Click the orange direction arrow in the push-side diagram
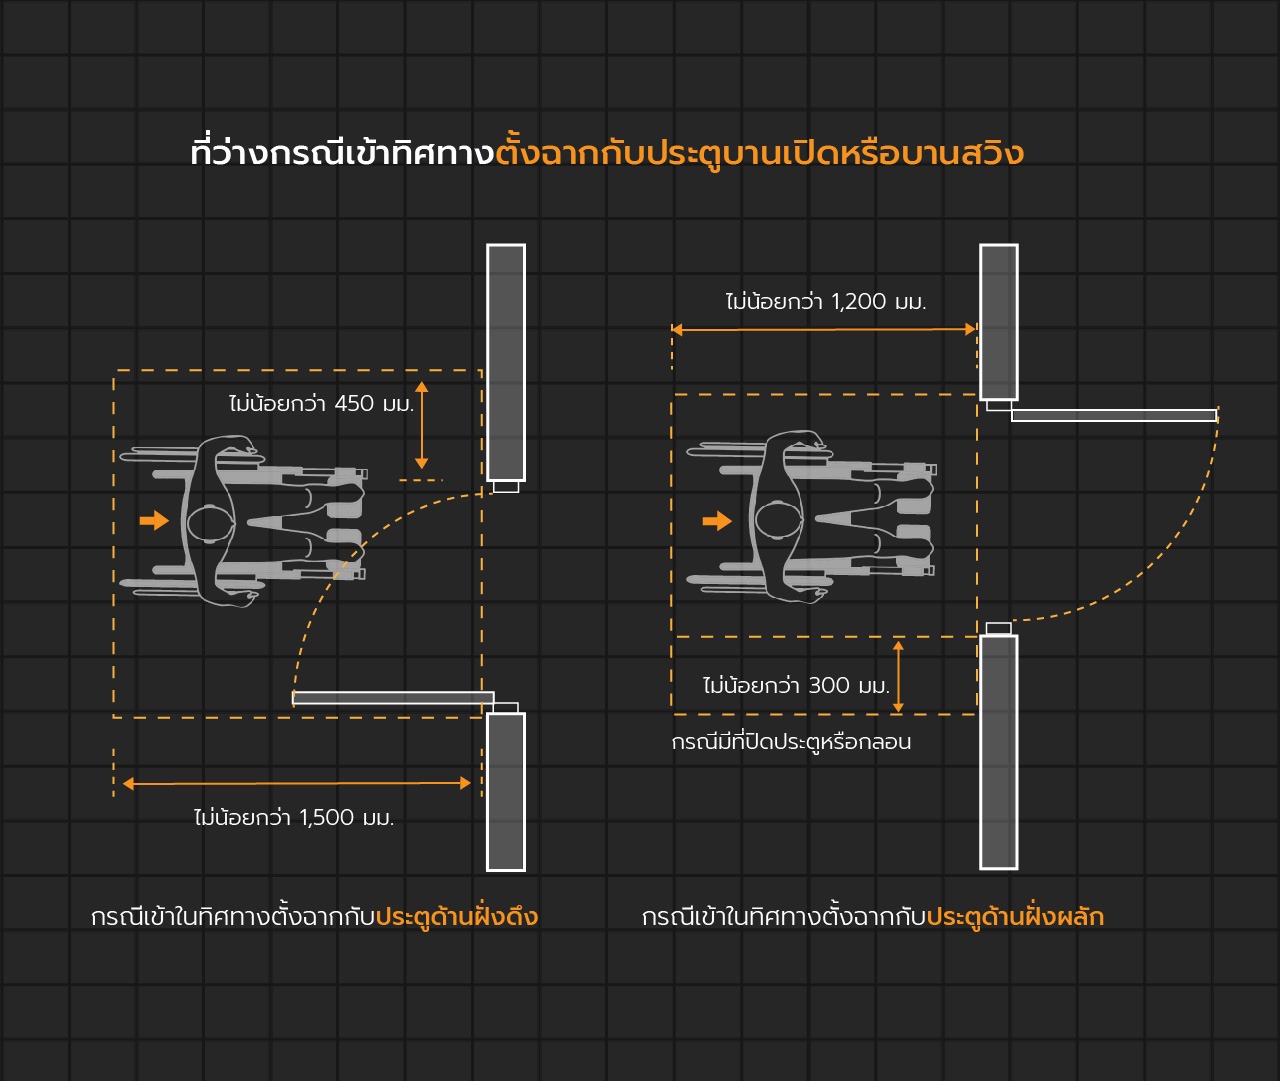This screenshot has height=1081, width=1280. (717, 521)
